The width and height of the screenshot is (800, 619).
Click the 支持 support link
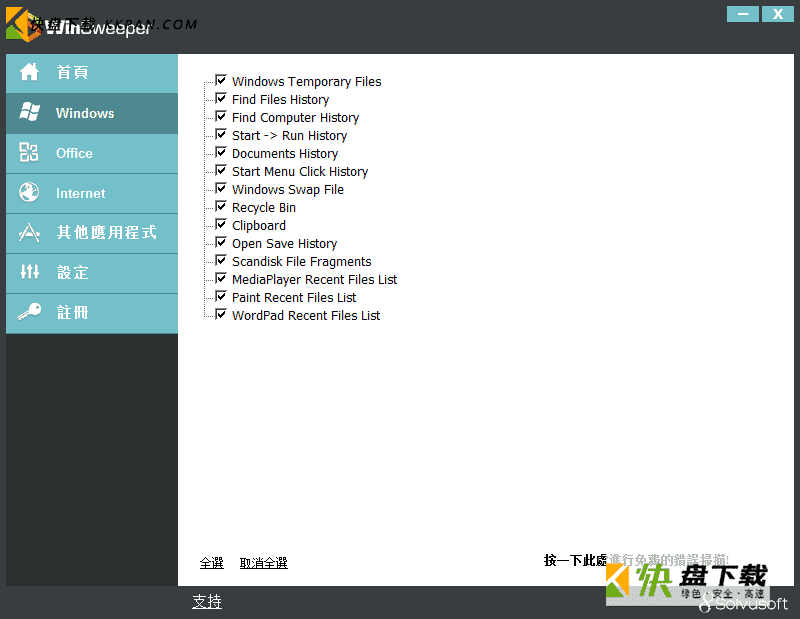tap(207, 602)
